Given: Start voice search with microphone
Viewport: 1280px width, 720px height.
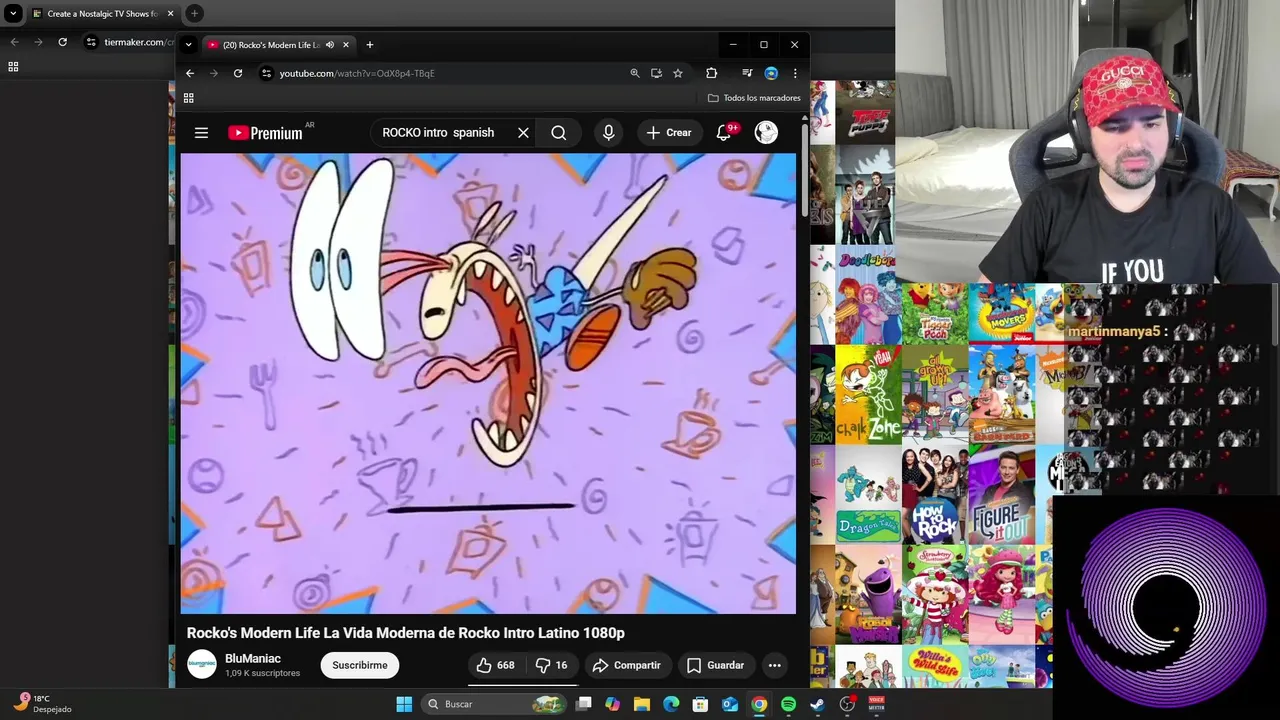Looking at the screenshot, I should pos(608,132).
